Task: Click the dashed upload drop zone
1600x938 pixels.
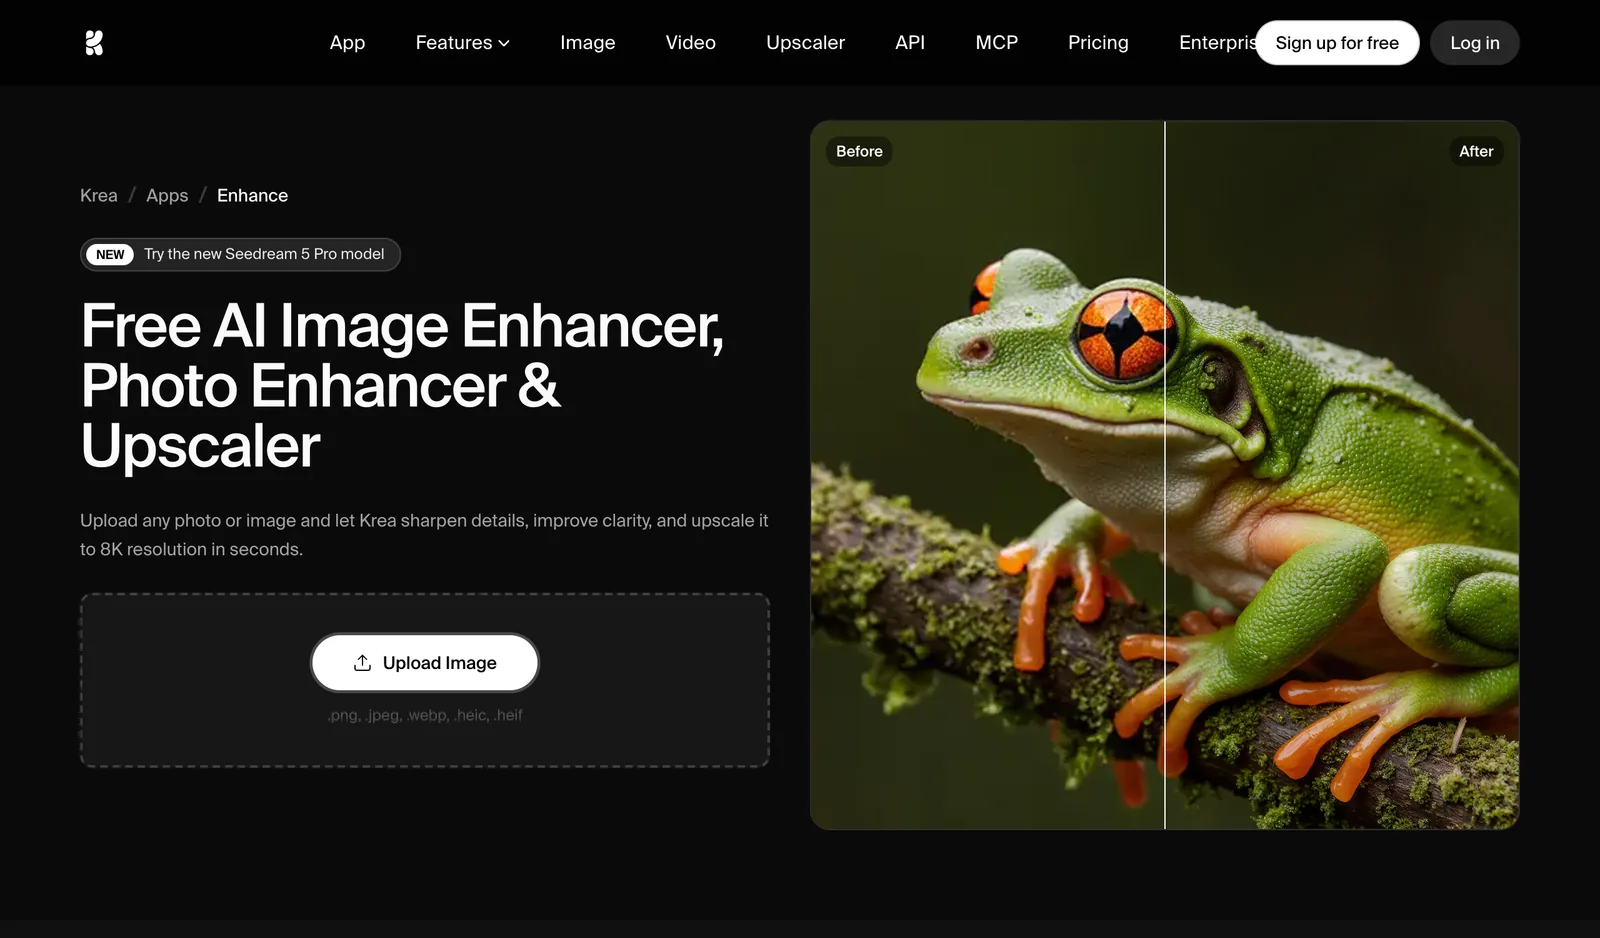Action: coord(425,680)
